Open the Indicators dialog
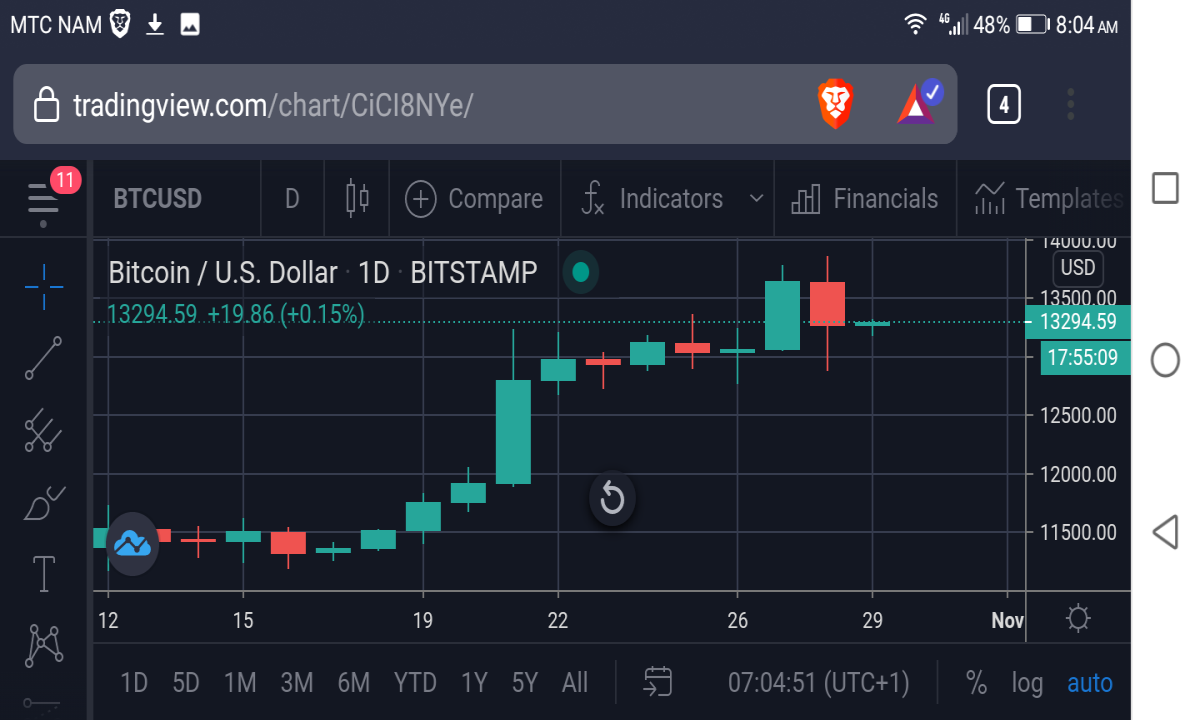The width and height of the screenshot is (1200, 720). (652, 199)
